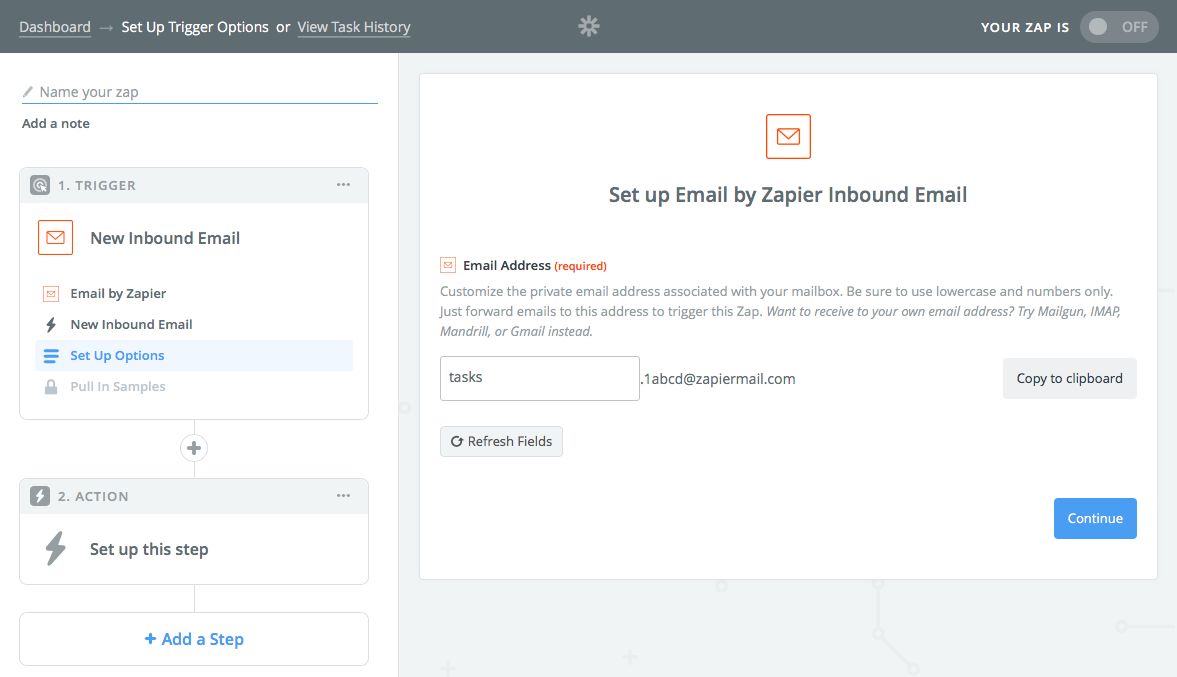Click the plus circle between trigger and action
The width and height of the screenshot is (1177, 677).
194,448
